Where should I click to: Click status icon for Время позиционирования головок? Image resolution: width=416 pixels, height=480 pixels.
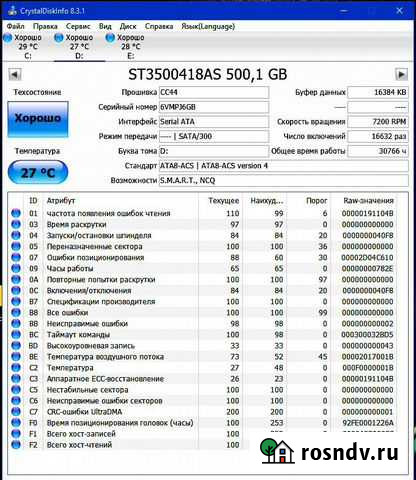coord(16,422)
